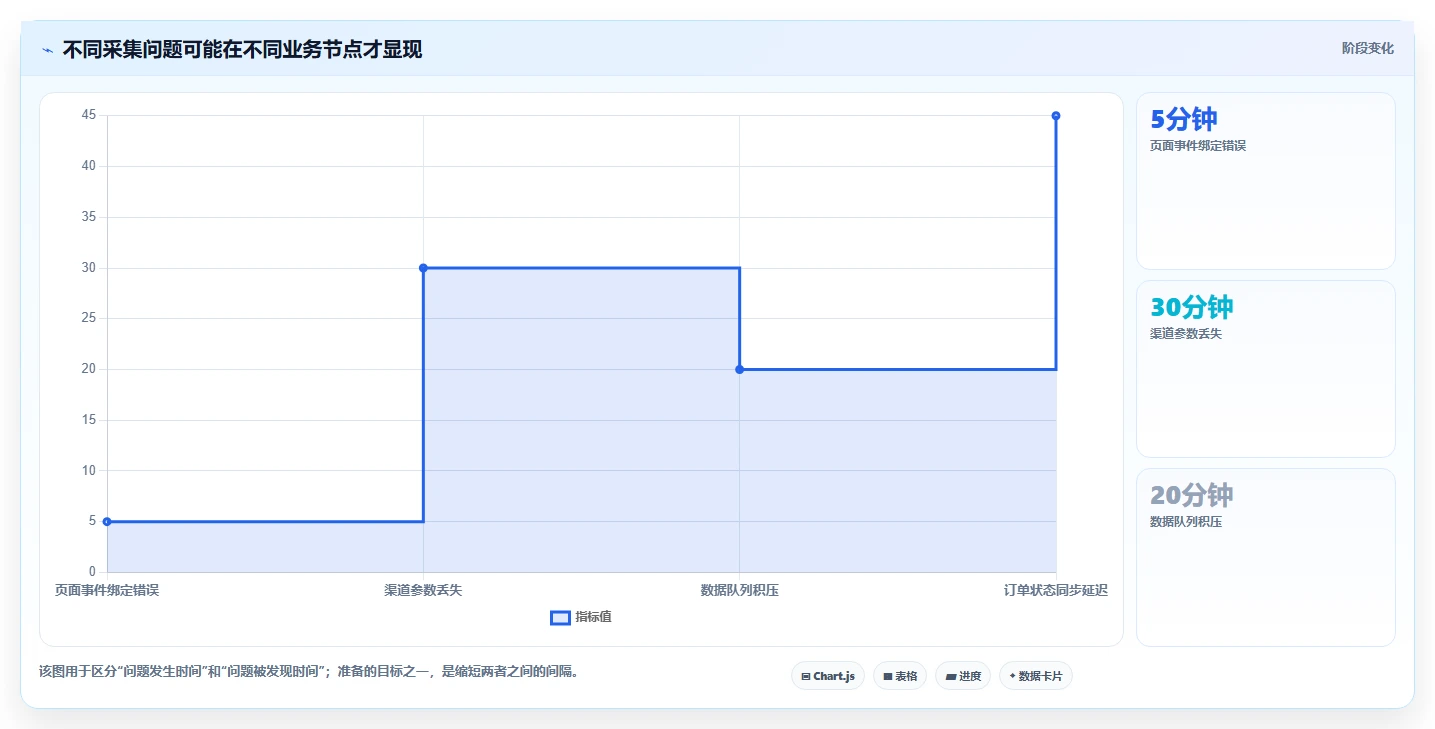Select the Chart.js tag pill
The image size is (1435, 729).
coord(827,676)
